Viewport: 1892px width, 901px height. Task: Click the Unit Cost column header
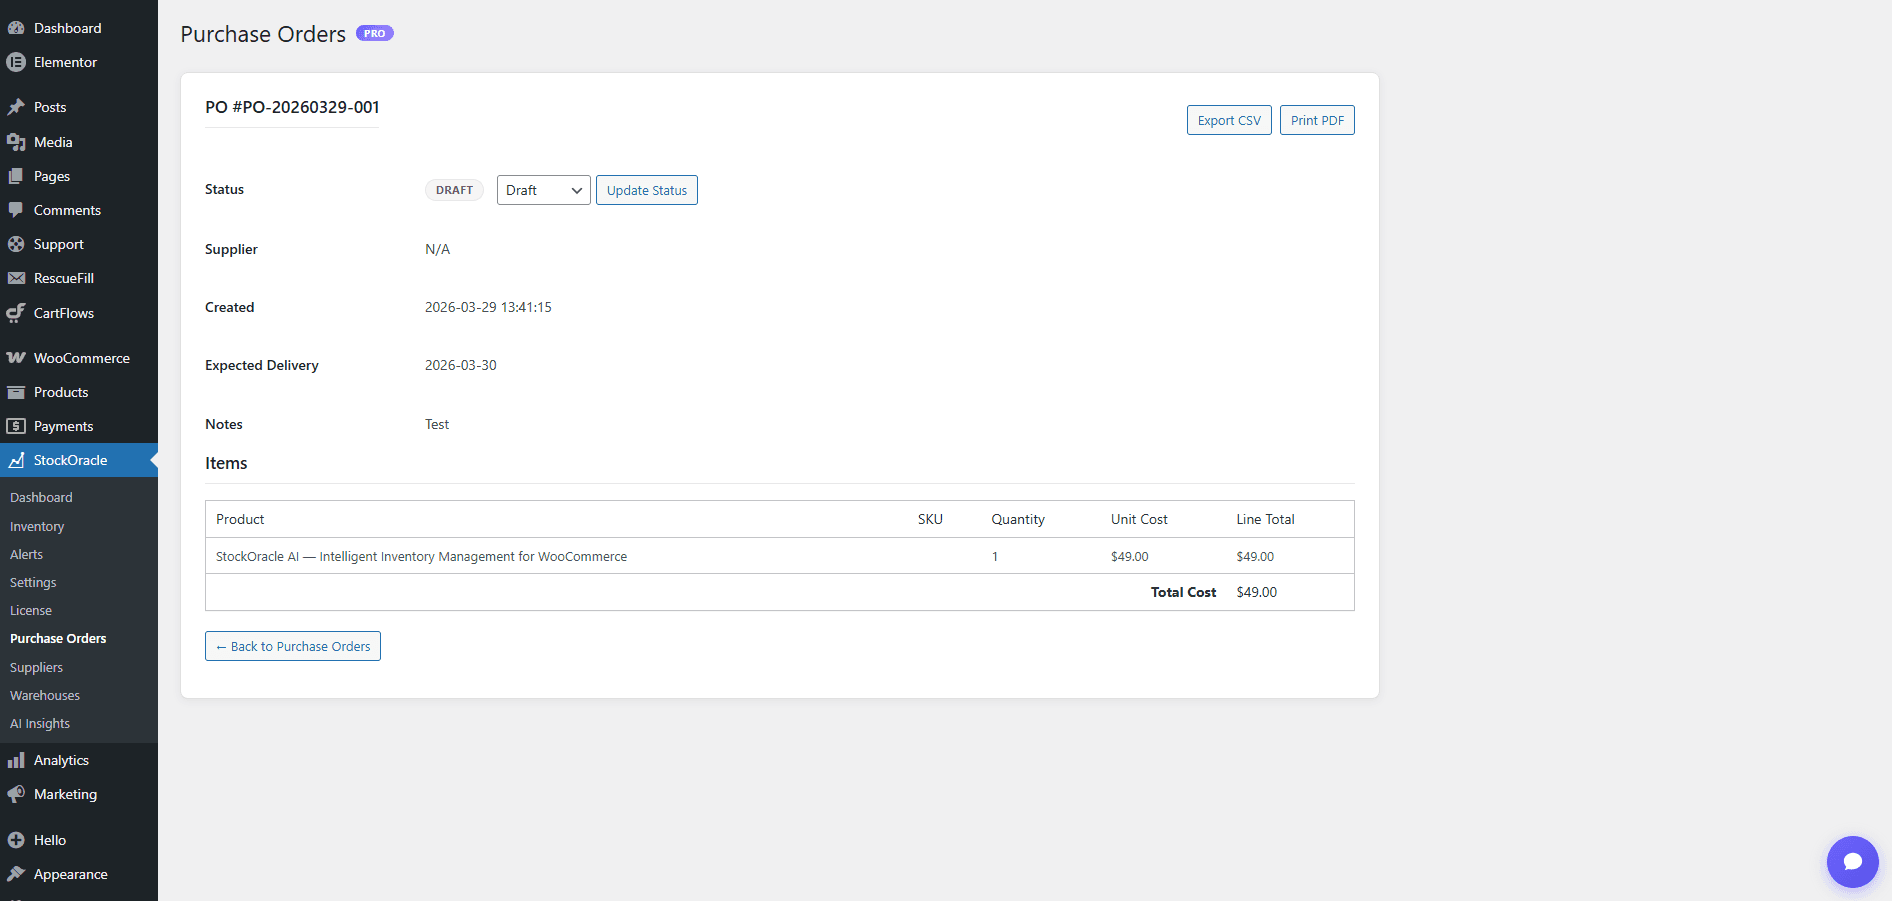(x=1139, y=519)
